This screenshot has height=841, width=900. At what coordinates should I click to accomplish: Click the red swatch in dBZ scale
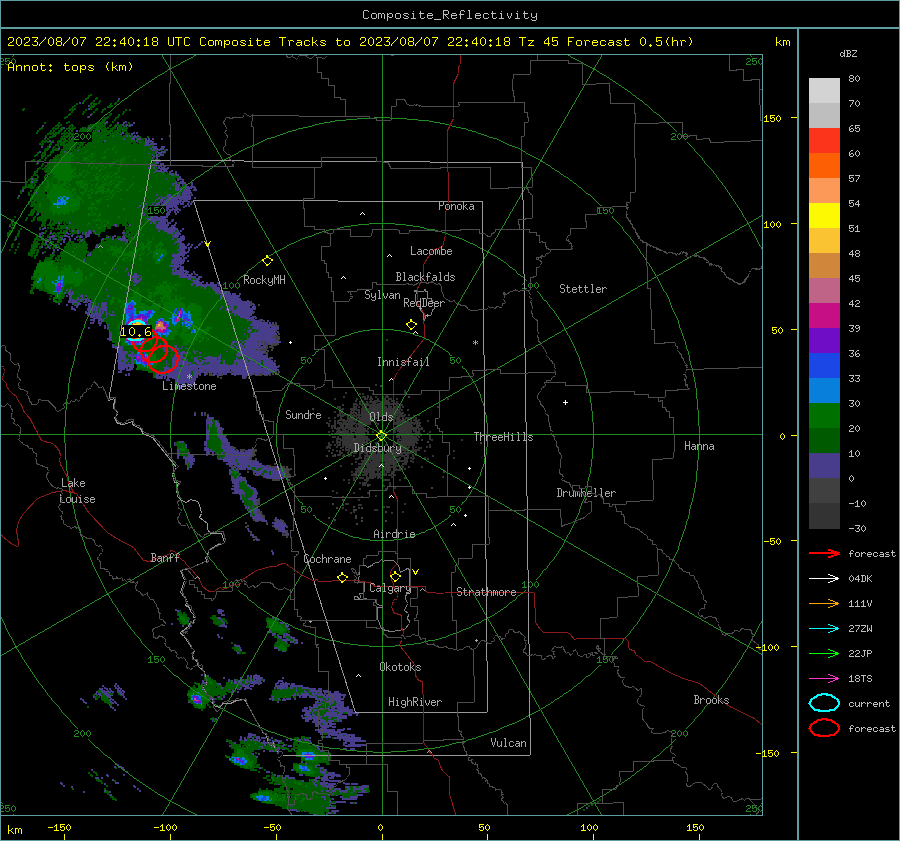click(824, 141)
